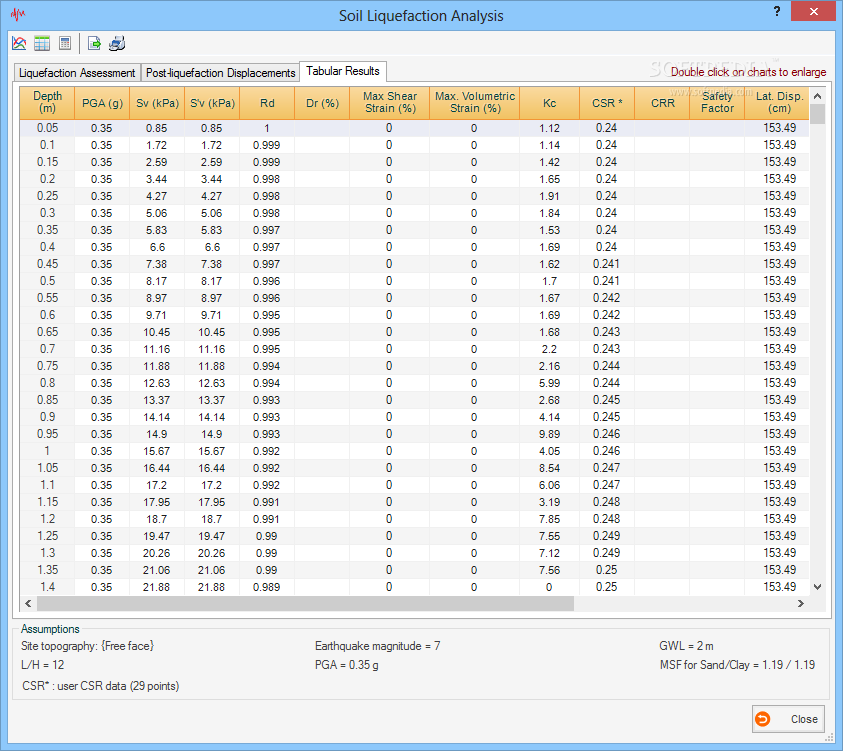This screenshot has height=751, width=843.
Task: Close window with red X button
Action: 813,11
